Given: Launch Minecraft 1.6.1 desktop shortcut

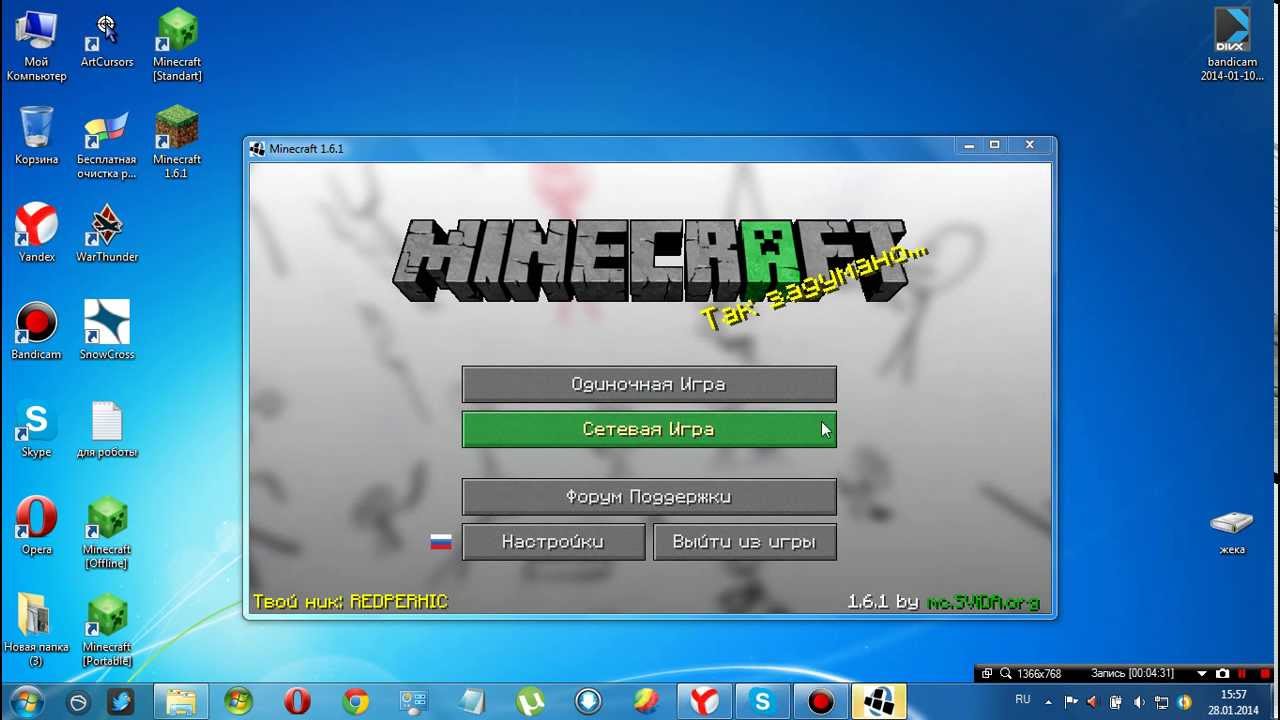Looking at the screenshot, I should click(x=177, y=142).
